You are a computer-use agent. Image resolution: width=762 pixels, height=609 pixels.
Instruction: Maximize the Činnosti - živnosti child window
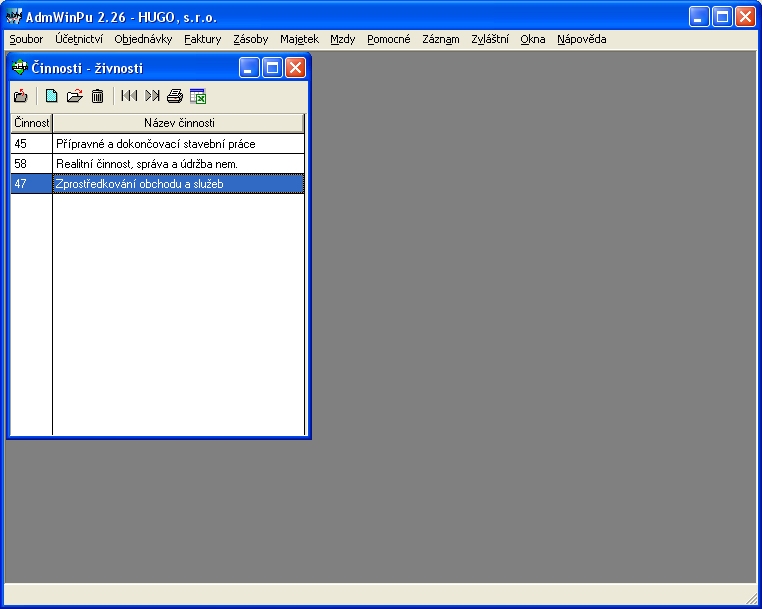[x=273, y=68]
